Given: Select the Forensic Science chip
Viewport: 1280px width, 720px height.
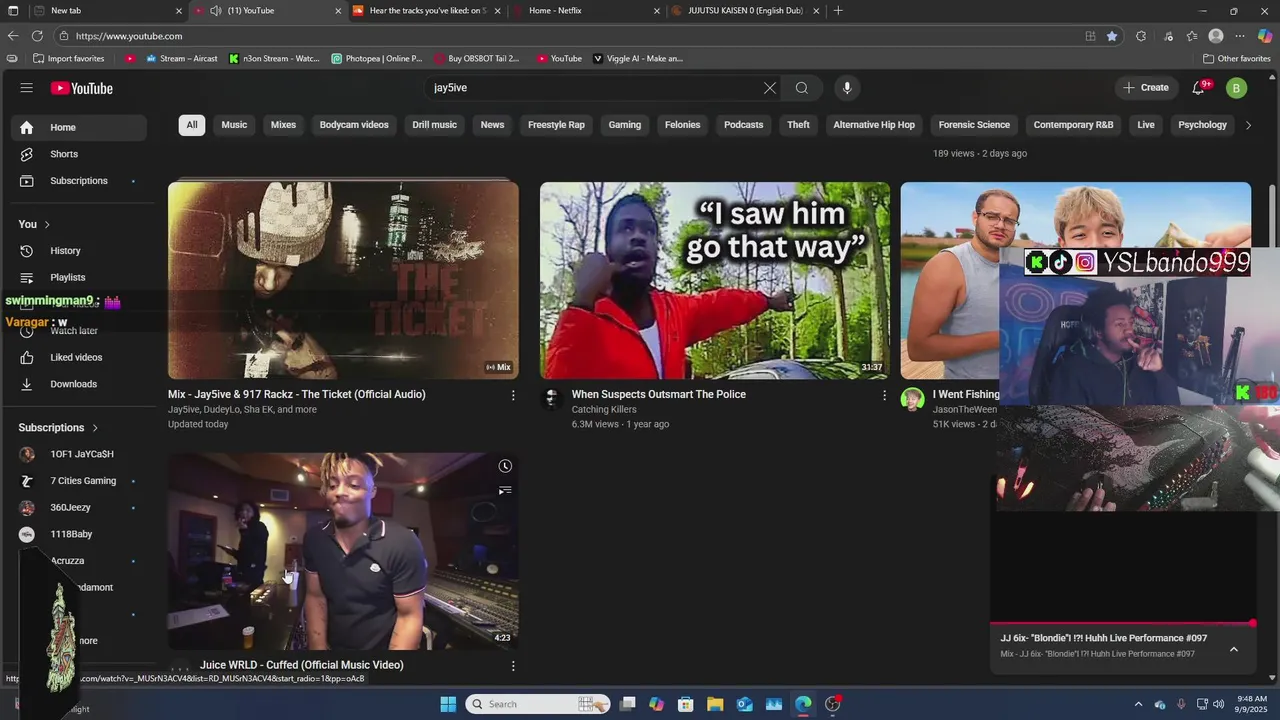Looking at the screenshot, I should 974,125.
